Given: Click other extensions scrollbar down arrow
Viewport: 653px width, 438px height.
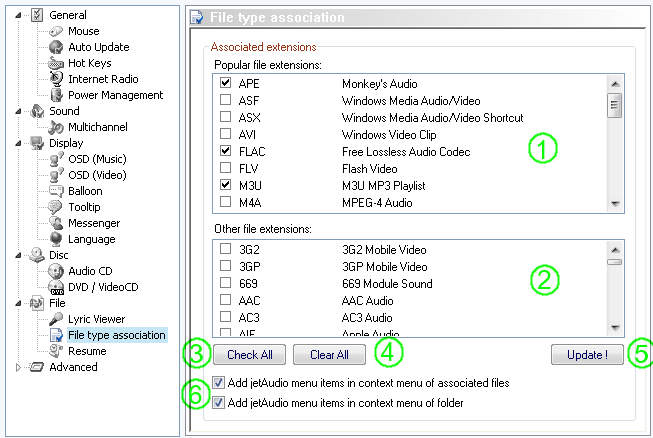Looking at the screenshot, I should pos(615,328).
